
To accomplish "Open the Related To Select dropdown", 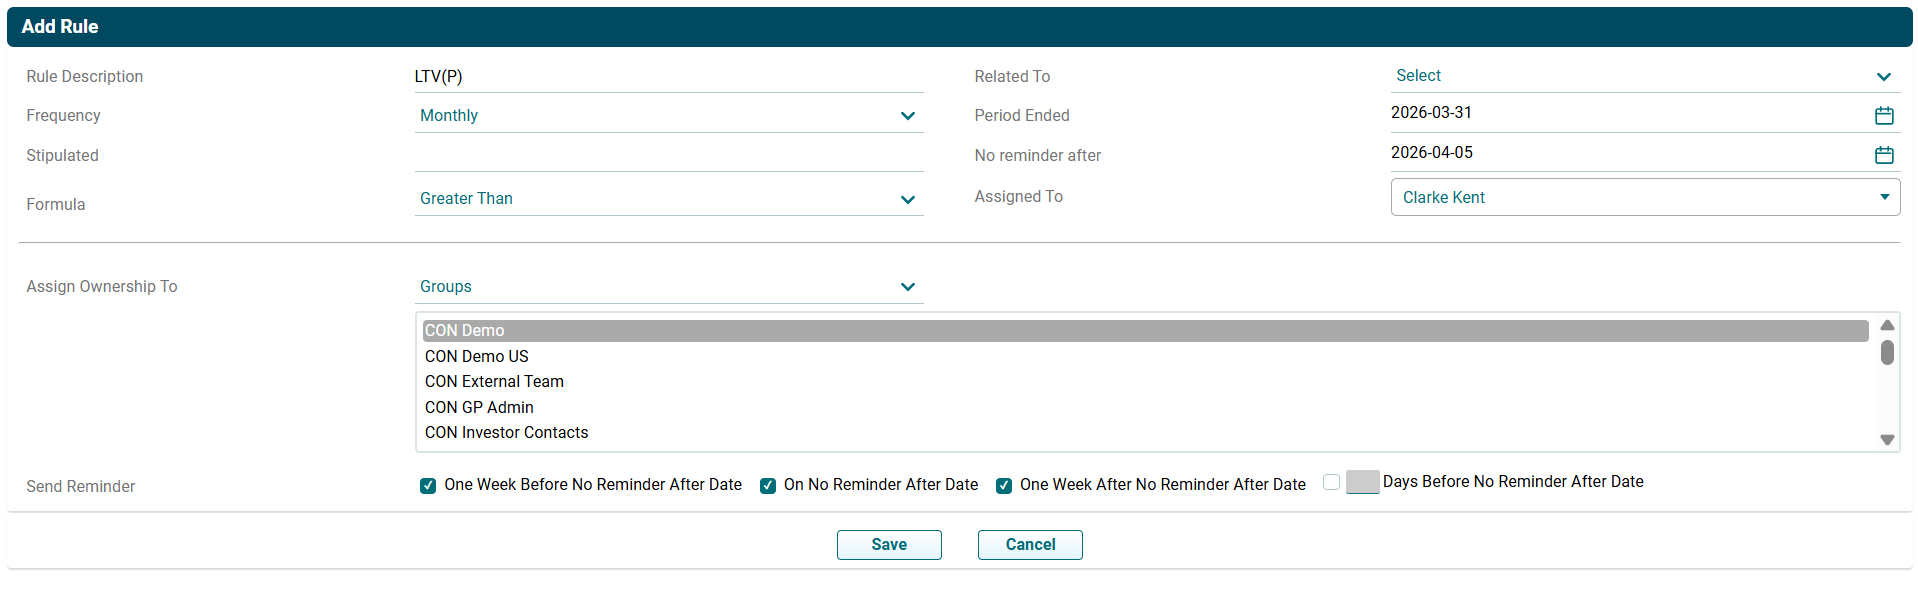I will click(x=1644, y=76).
